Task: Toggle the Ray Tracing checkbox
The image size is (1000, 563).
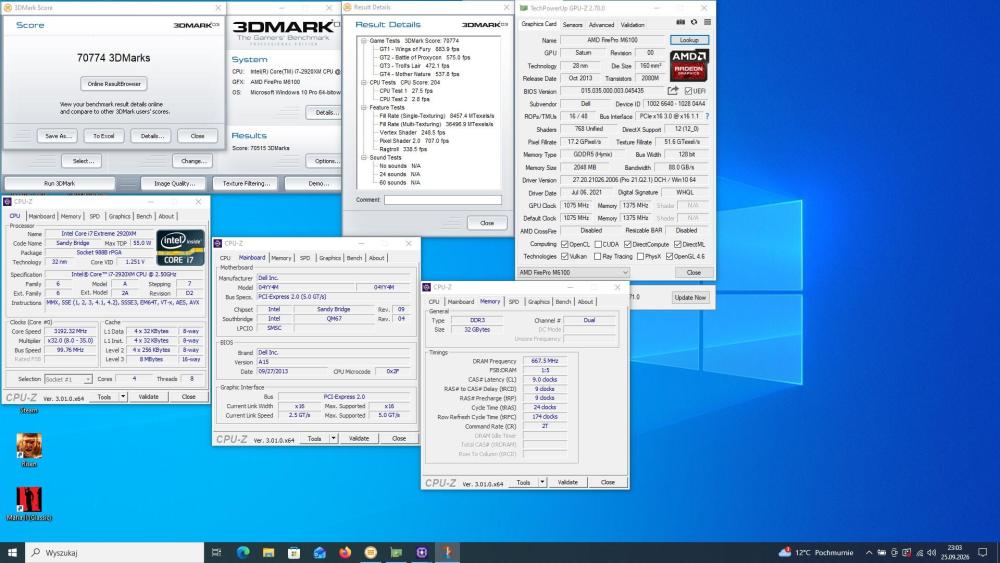Action: (x=598, y=256)
